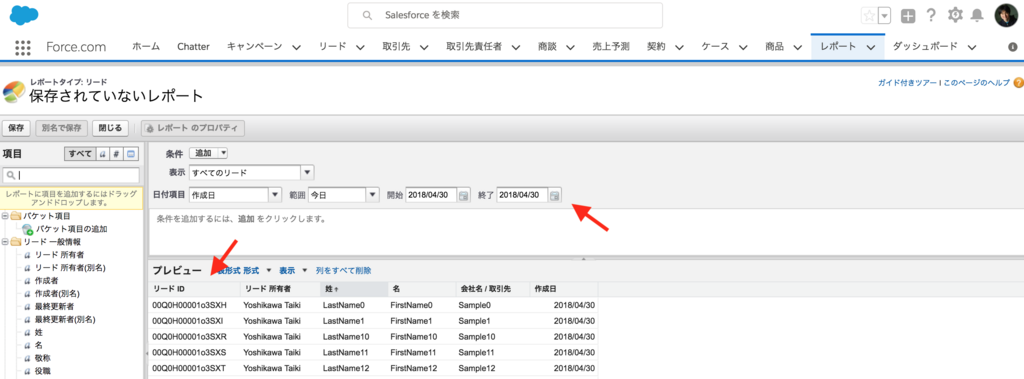1024x379 pixels.
Task: Open the ケース tab
Action: coord(716,46)
